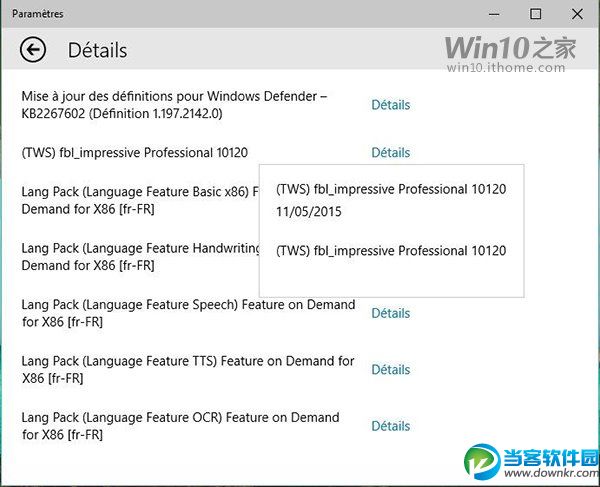Screen dimensions: 600x487
Task: Select Language Feature Handwriting pack entry
Action: (x=140, y=257)
